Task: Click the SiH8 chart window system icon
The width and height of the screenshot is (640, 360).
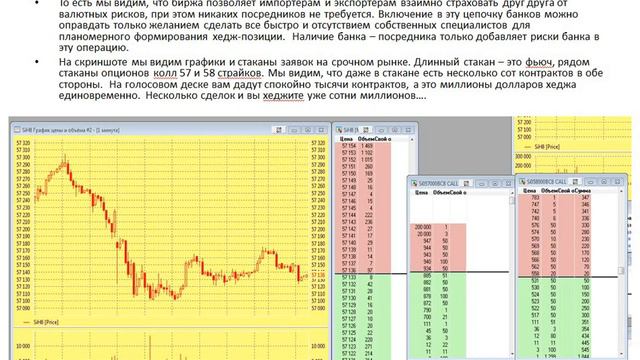Action: (17, 130)
